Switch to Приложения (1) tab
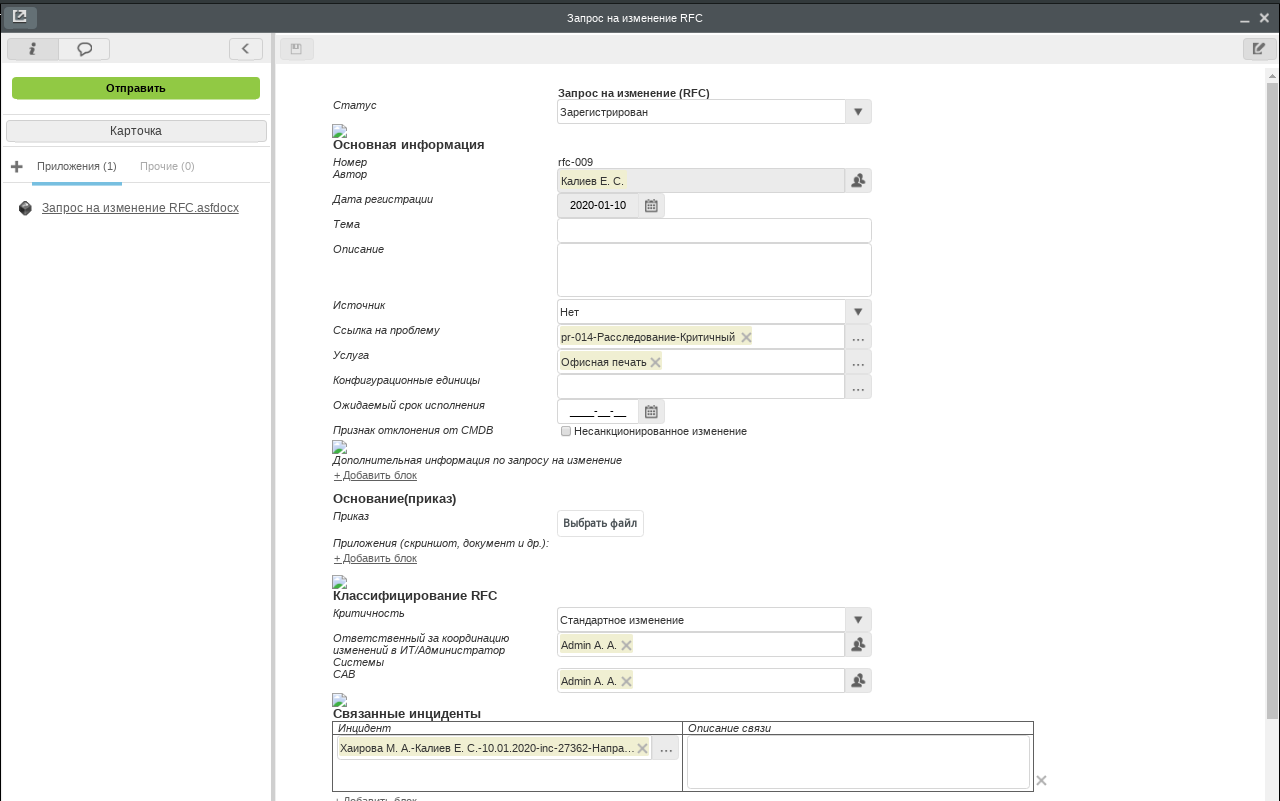Viewport: 1280px width, 801px height. coord(77,166)
